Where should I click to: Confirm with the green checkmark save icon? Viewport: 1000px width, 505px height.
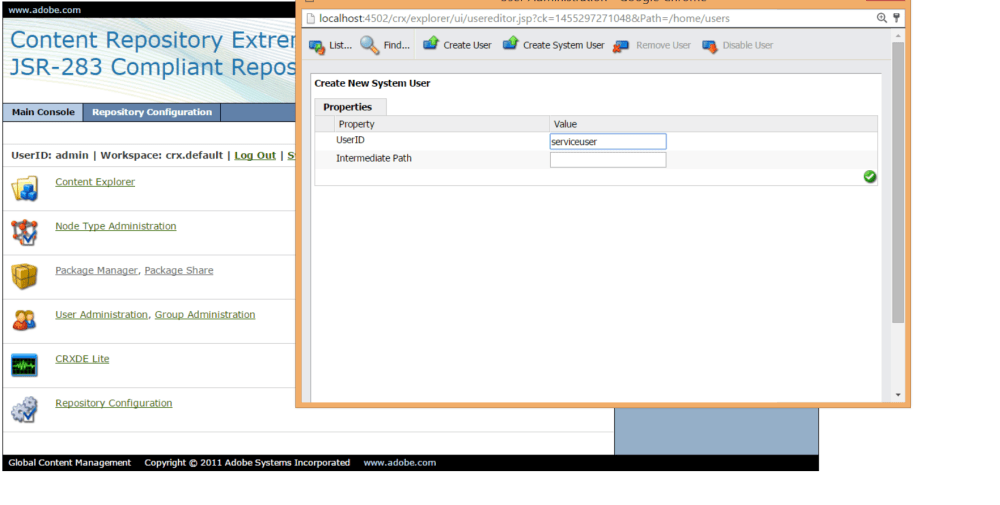870,177
